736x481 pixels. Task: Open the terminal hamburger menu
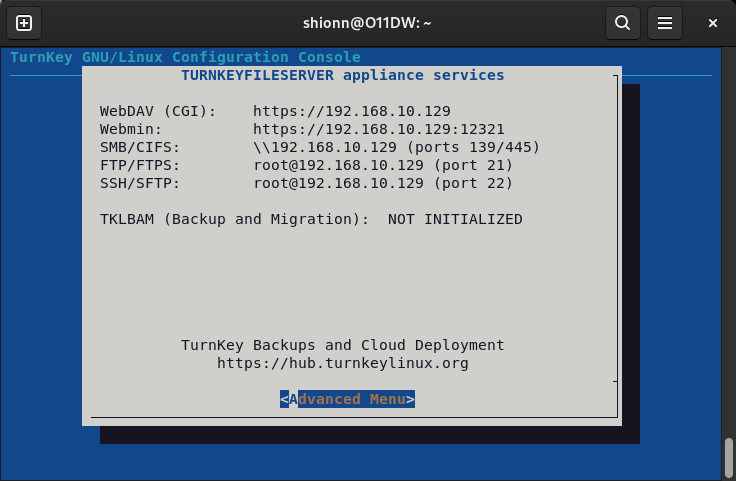(665, 23)
